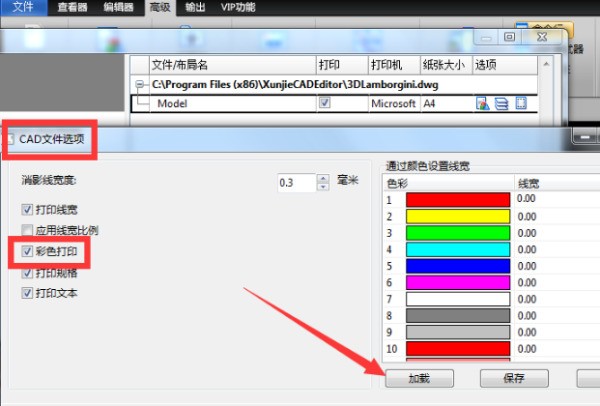The height and width of the screenshot is (406, 600).
Task: Click the 加載 button
Action: coord(419,378)
